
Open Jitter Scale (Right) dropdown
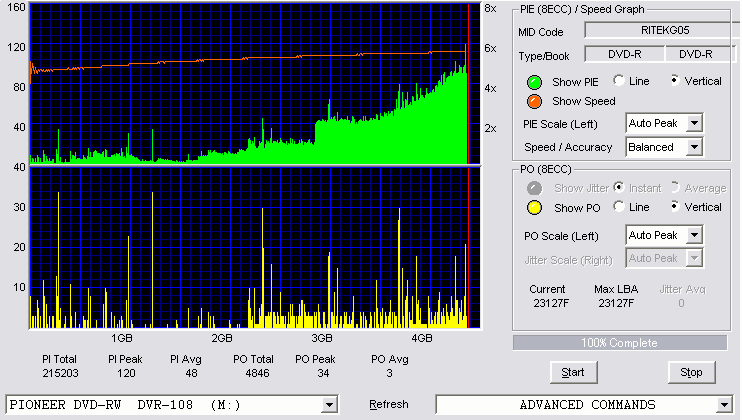694,258
